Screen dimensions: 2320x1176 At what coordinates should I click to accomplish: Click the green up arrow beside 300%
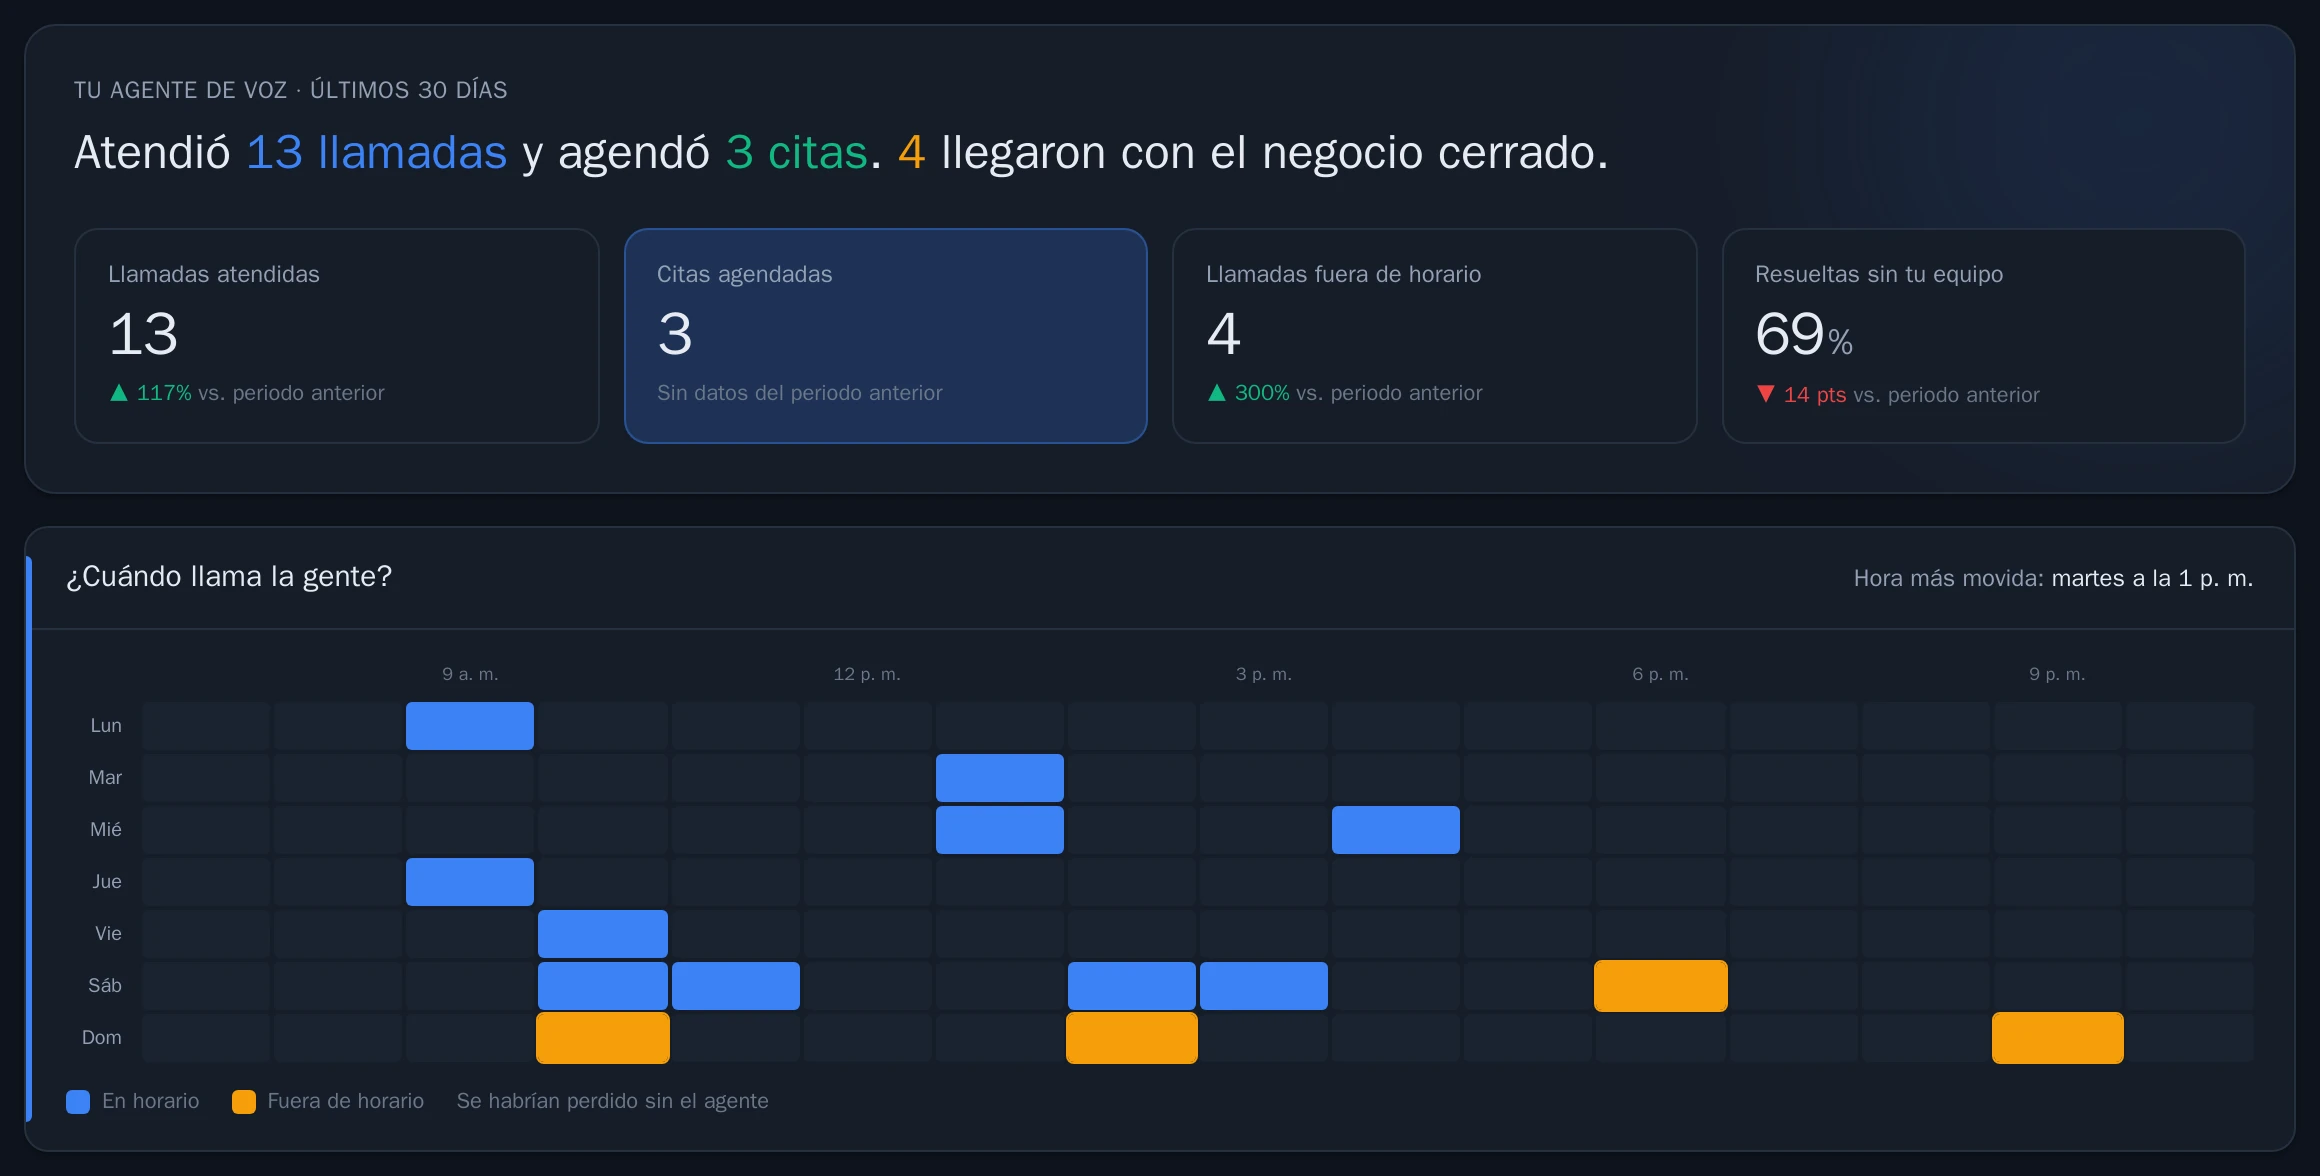tap(1217, 393)
